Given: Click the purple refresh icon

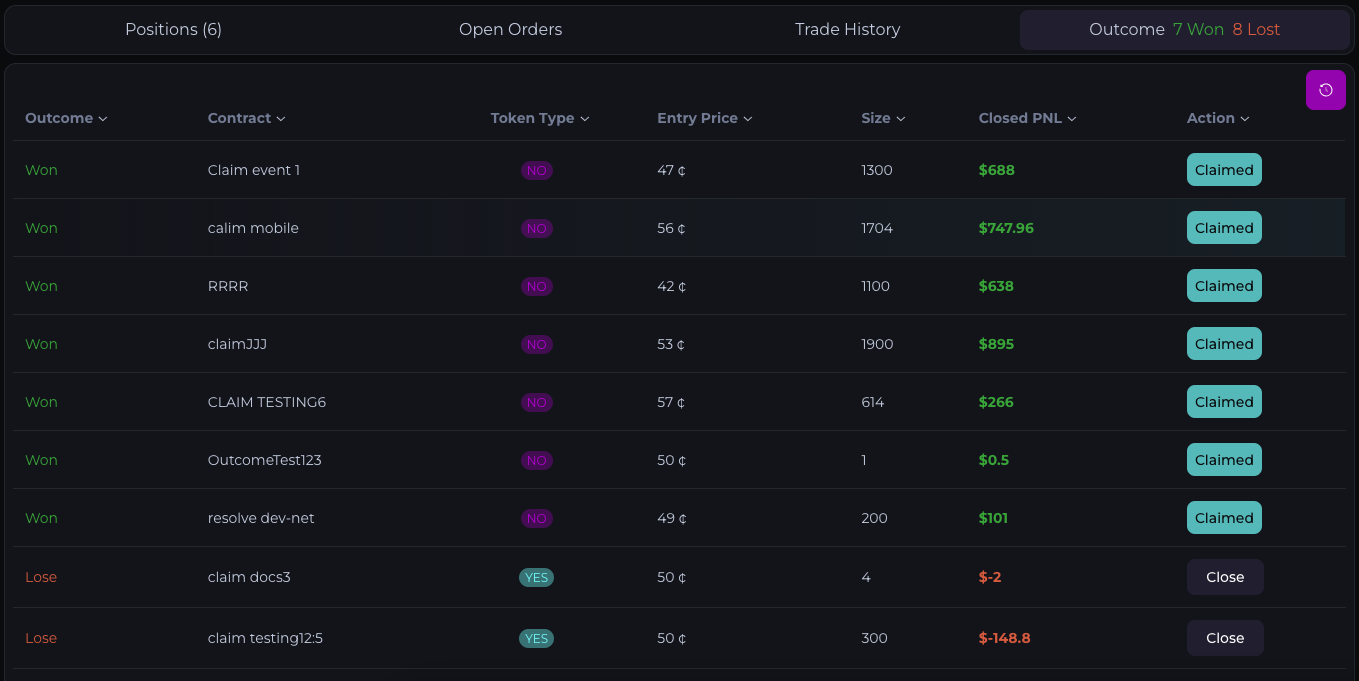Looking at the screenshot, I should [1325, 89].
